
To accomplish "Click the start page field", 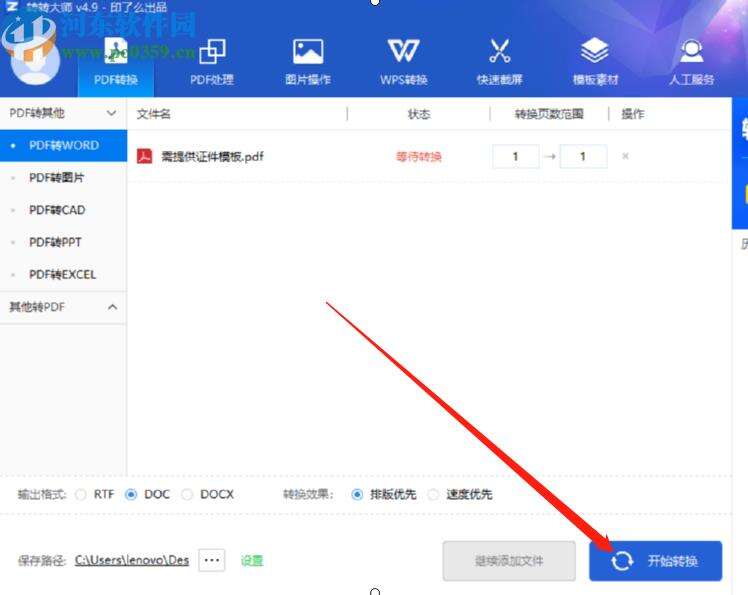I will pos(516,157).
